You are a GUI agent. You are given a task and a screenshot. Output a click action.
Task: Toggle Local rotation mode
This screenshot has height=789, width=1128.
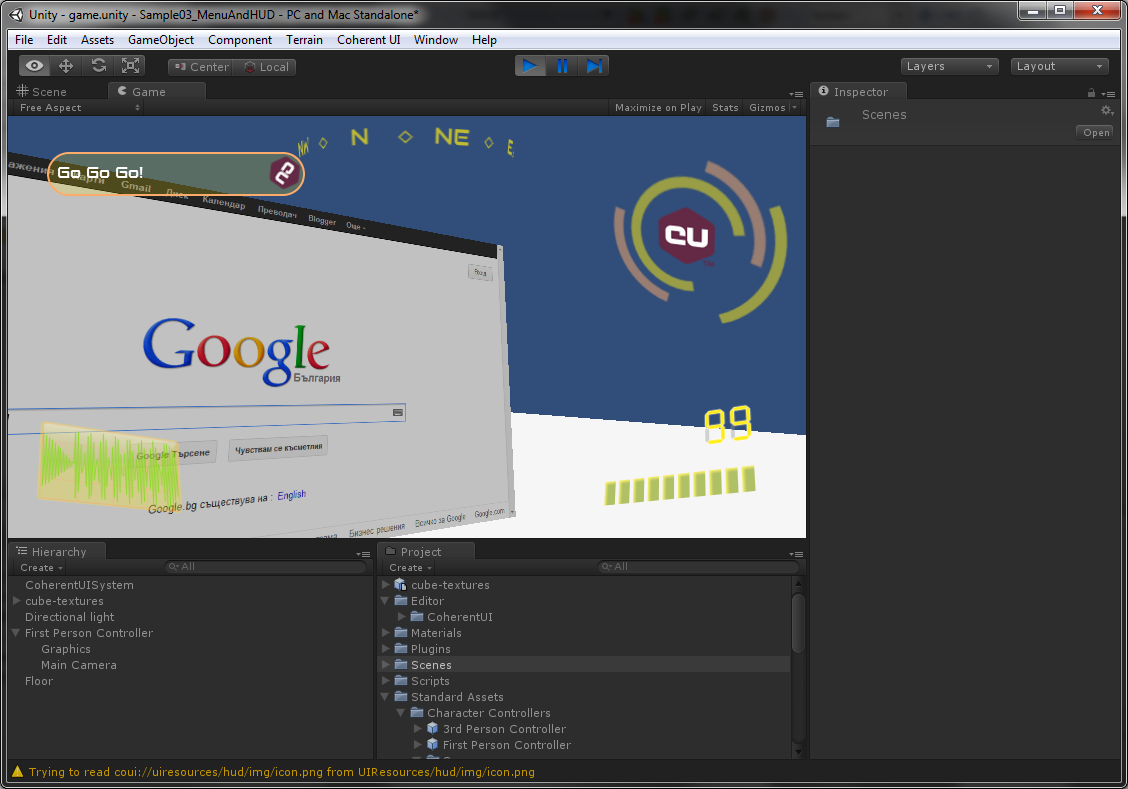(x=265, y=67)
